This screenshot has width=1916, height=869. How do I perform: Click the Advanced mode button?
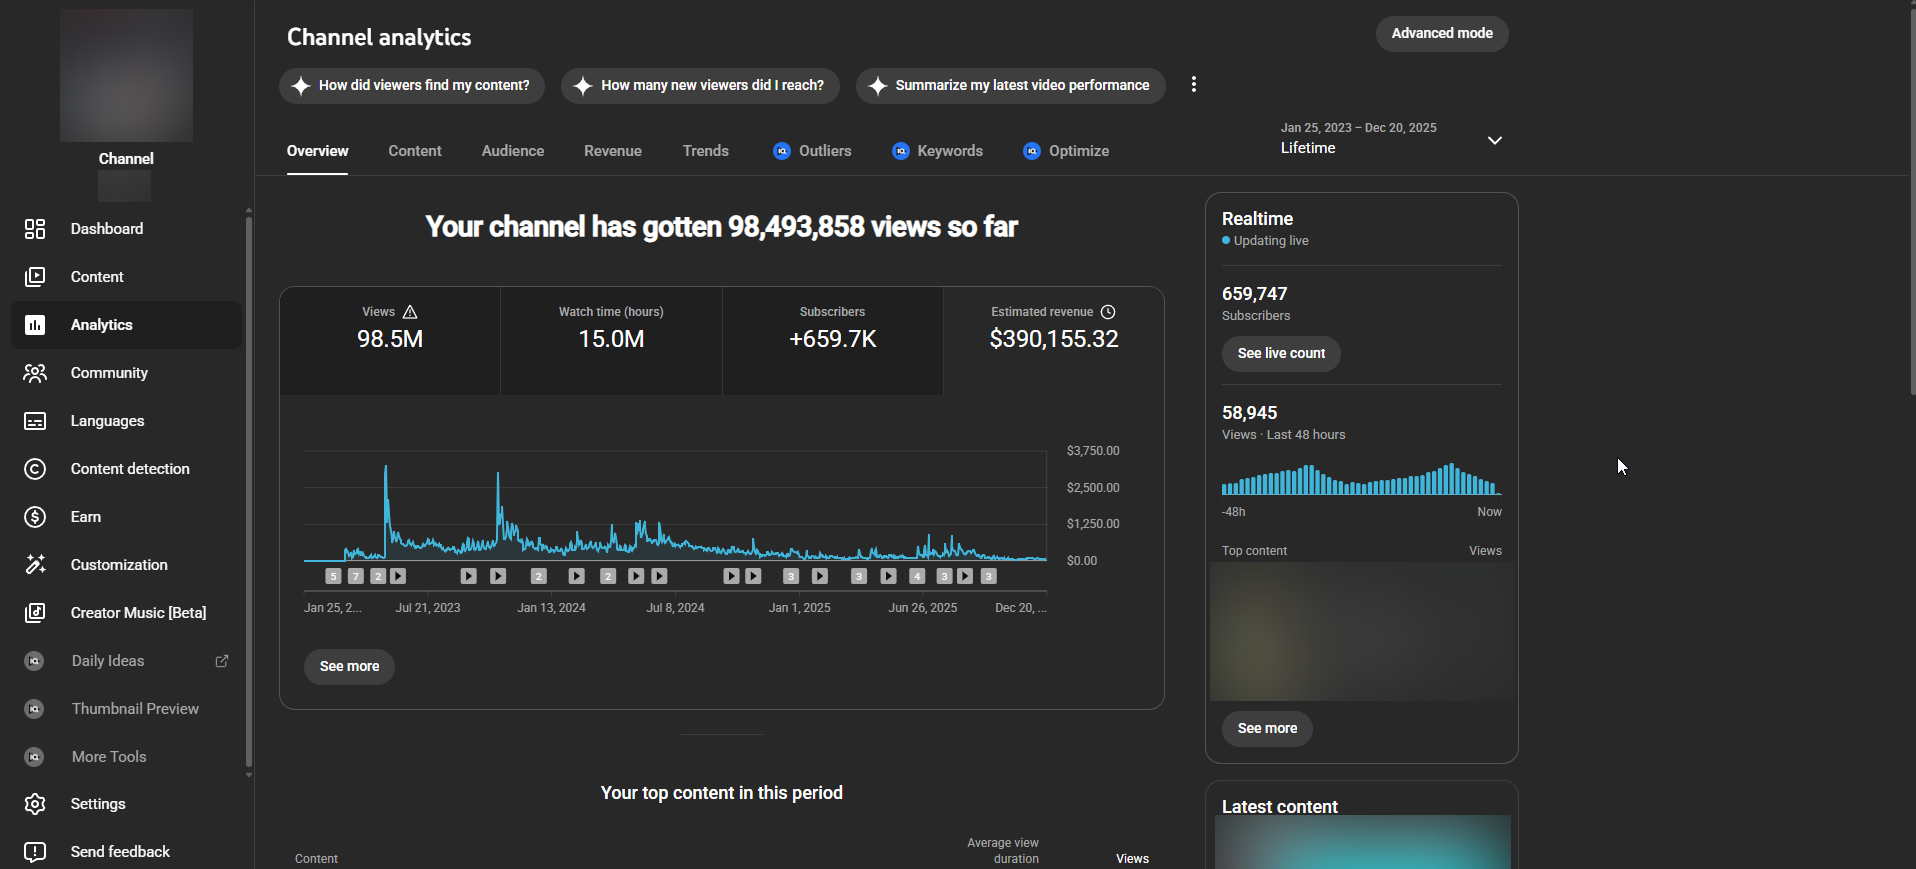pyautogui.click(x=1441, y=34)
